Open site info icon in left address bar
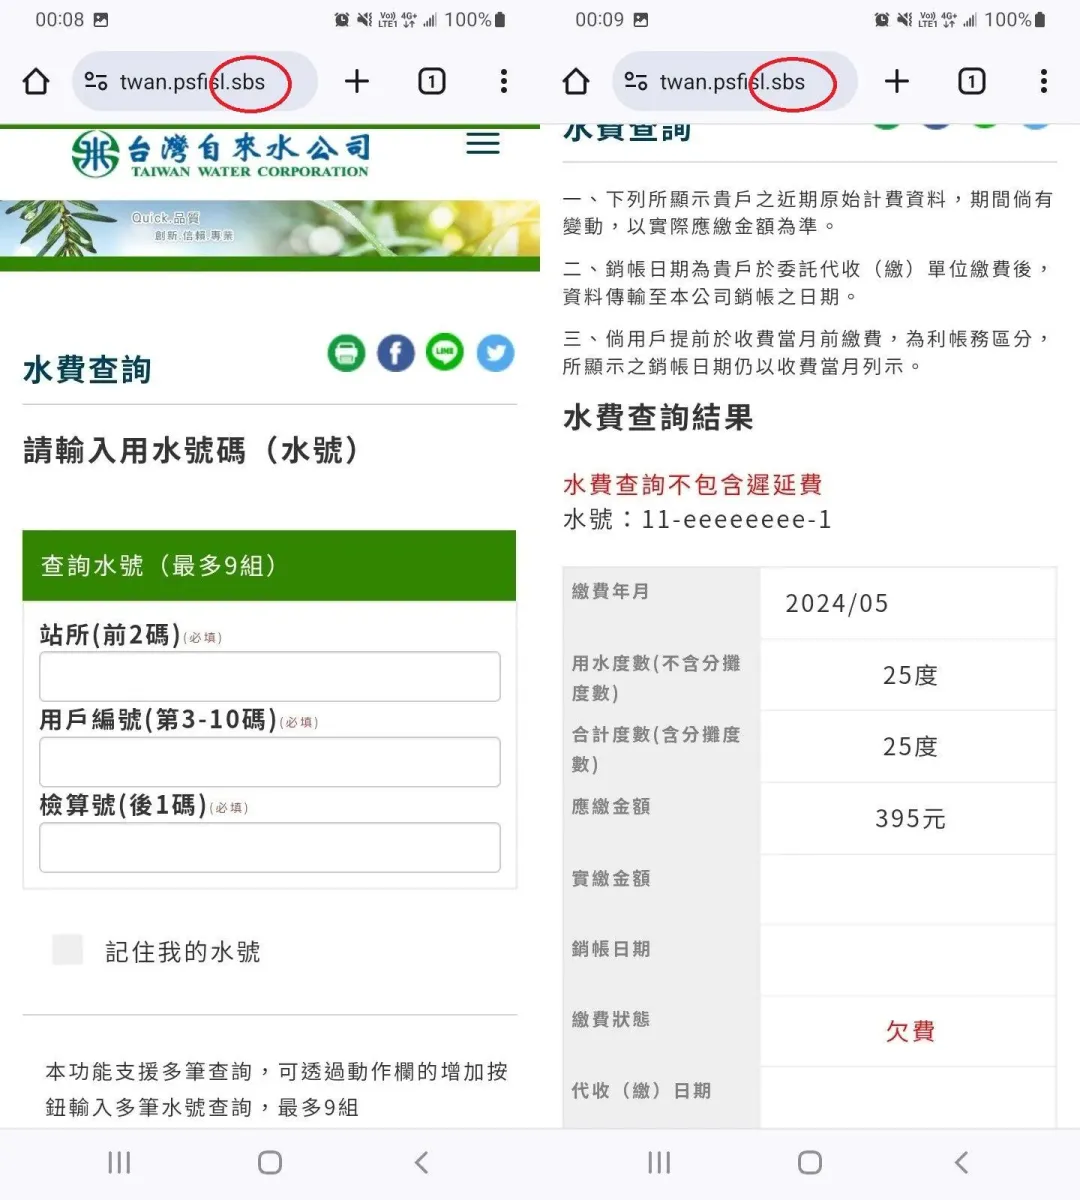The image size is (1080, 1200). (96, 81)
